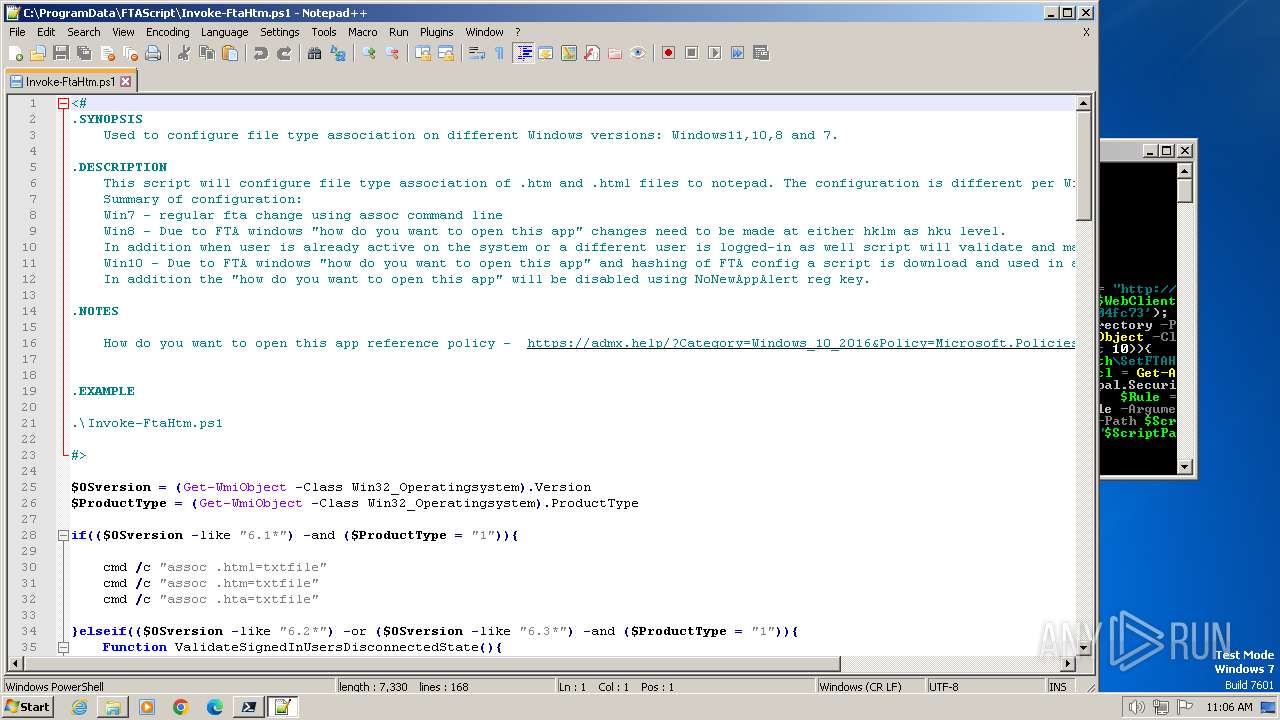Viewport: 1280px width, 720px height.
Task: Open the admx.help policy hyperlink
Action: (801, 343)
